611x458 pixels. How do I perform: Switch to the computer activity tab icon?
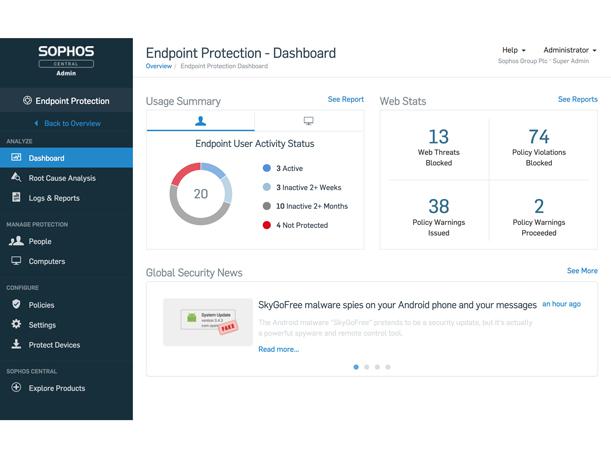coord(309,121)
